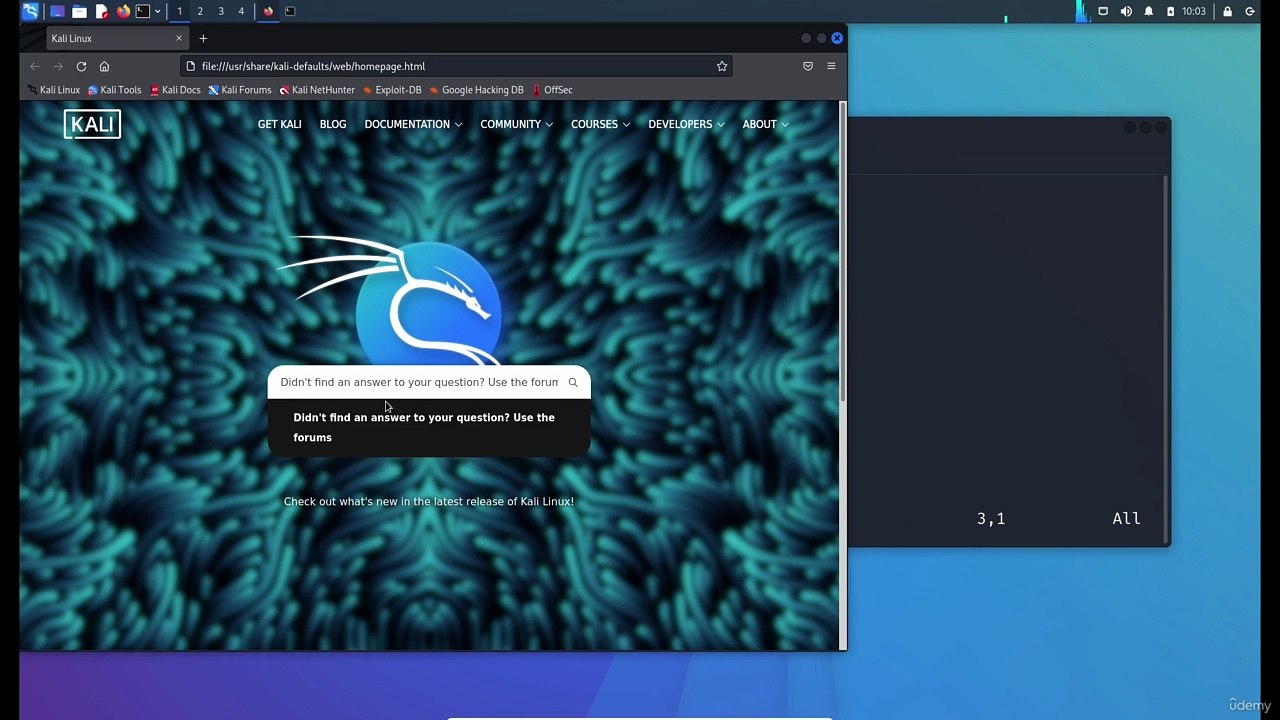The image size is (1280, 720).
Task: Go back in browser history
Action: click(35, 66)
